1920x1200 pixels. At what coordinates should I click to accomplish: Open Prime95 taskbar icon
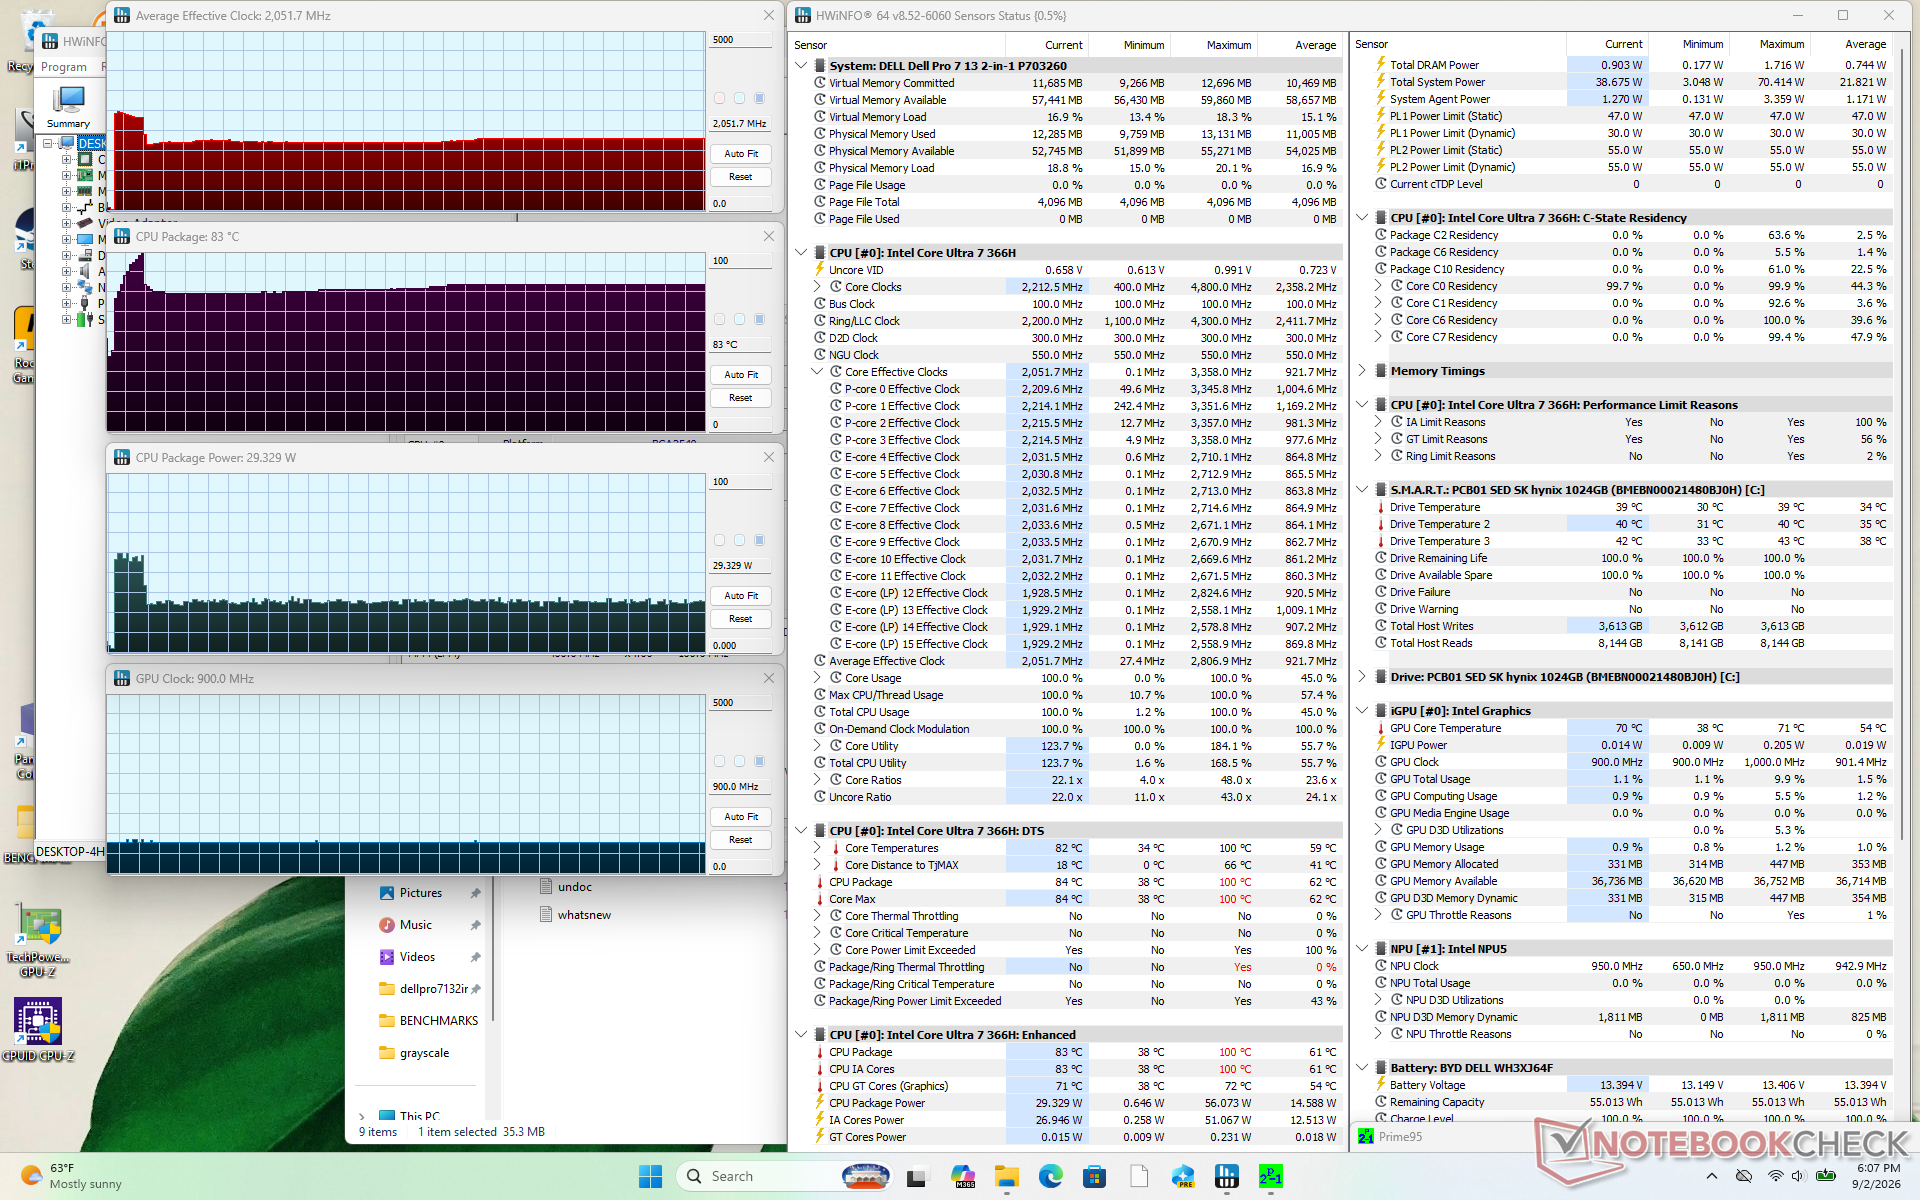pyautogui.click(x=1271, y=1176)
